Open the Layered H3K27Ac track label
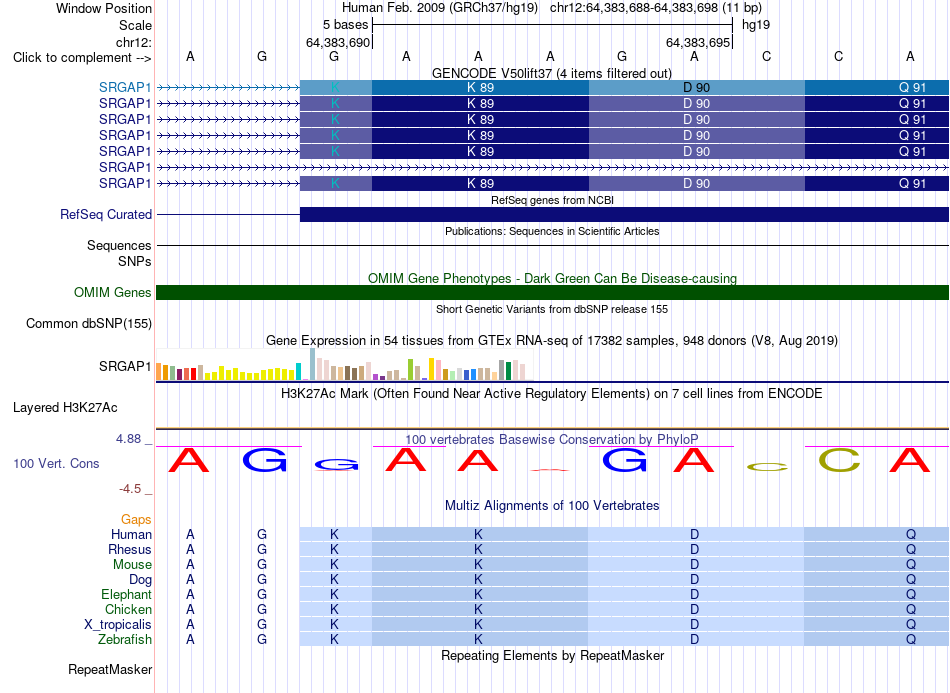Image resolution: width=950 pixels, height=693 pixels. click(65, 408)
